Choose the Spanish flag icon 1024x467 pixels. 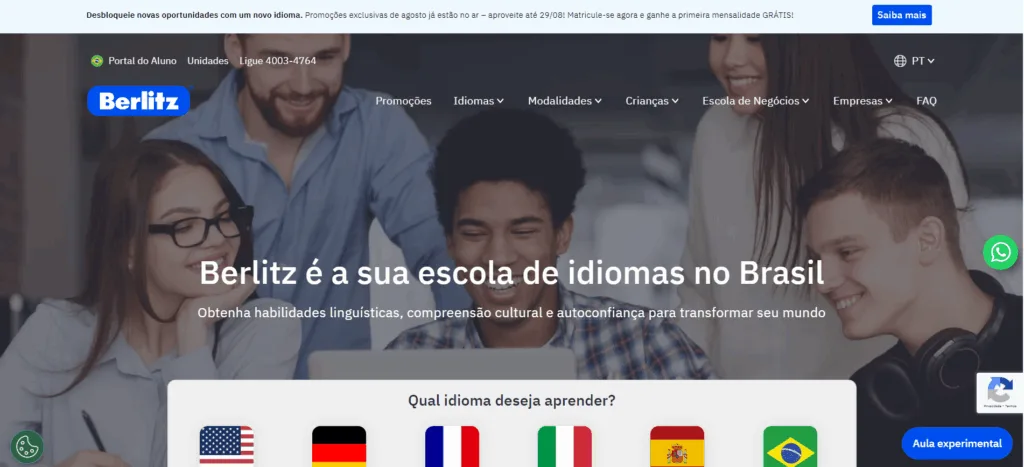677,446
